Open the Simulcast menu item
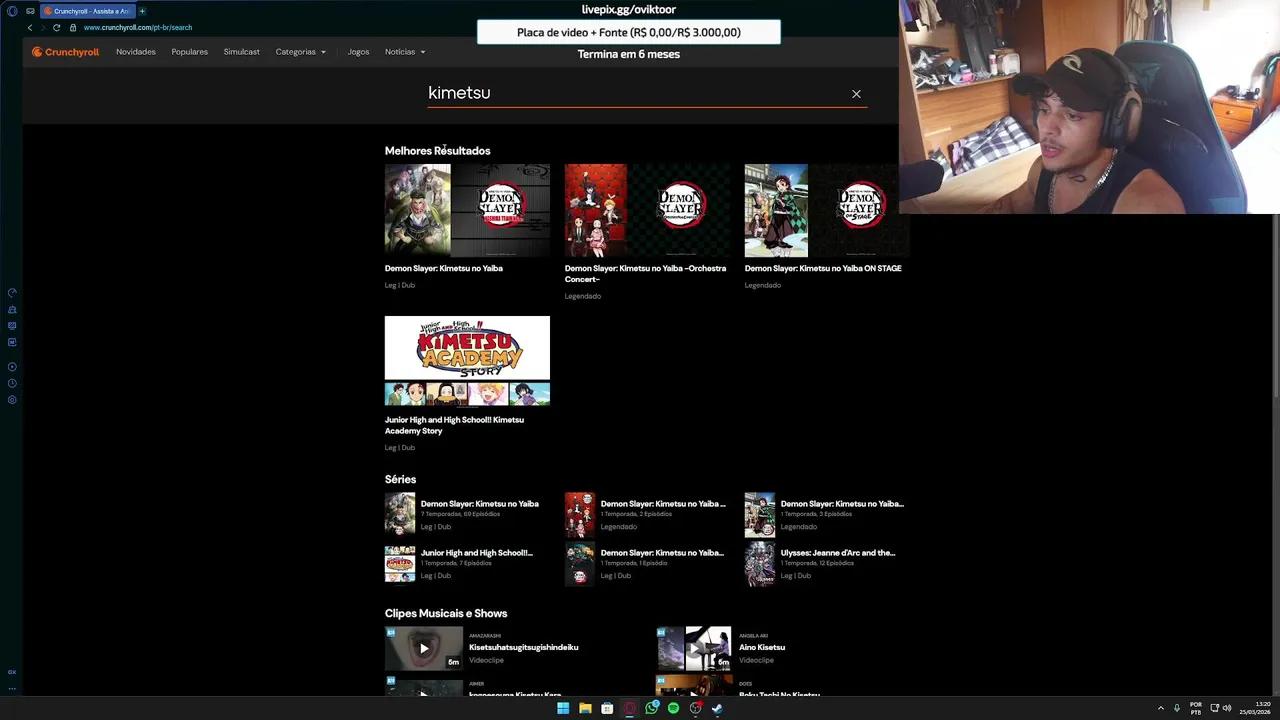This screenshot has width=1280, height=720. point(241,52)
